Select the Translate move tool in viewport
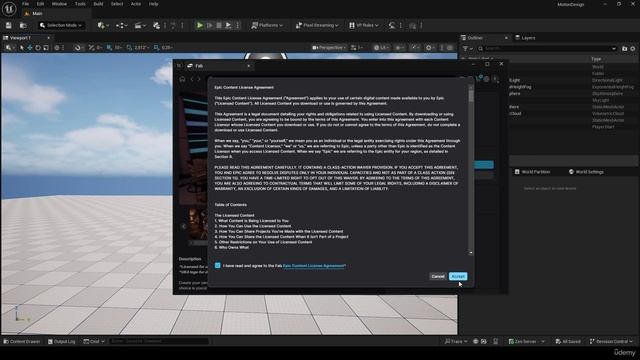 (x=30, y=48)
